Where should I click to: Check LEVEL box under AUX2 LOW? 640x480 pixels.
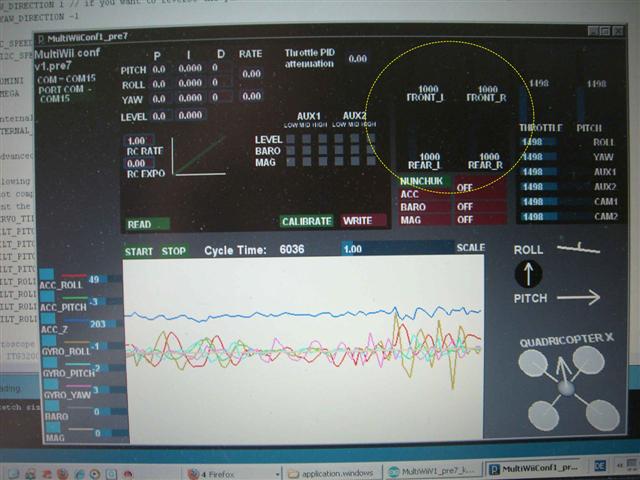(339, 139)
